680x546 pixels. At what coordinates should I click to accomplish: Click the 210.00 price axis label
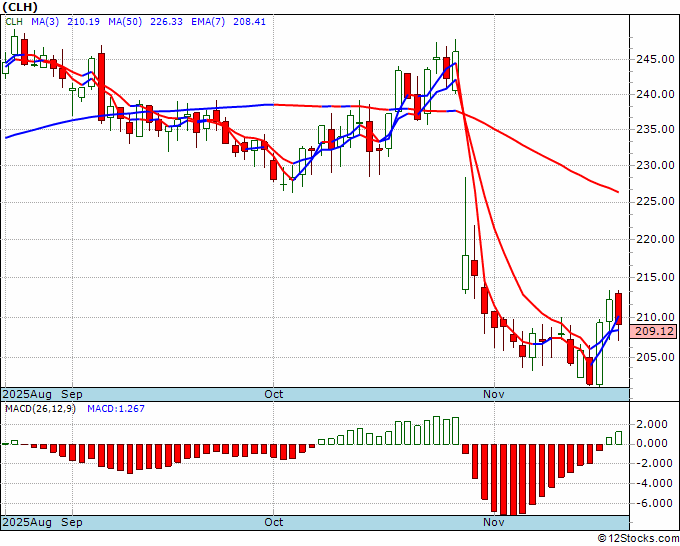point(655,317)
